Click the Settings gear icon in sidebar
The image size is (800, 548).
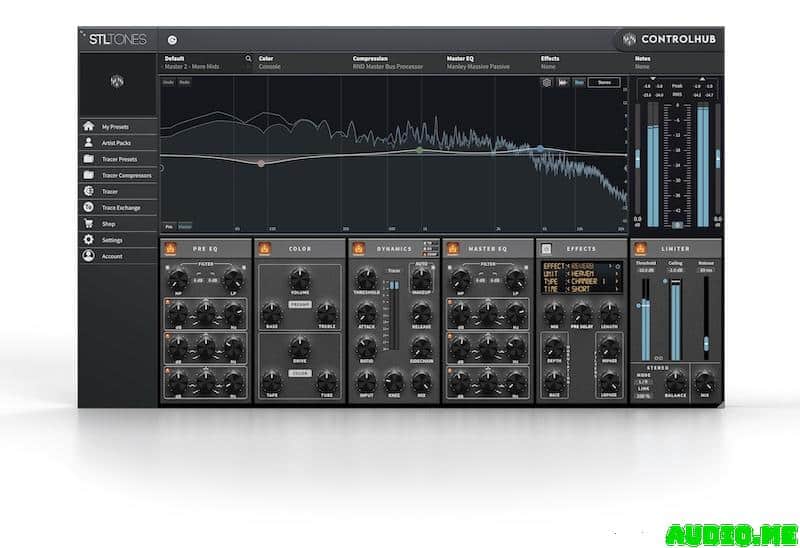pos(89,239)
